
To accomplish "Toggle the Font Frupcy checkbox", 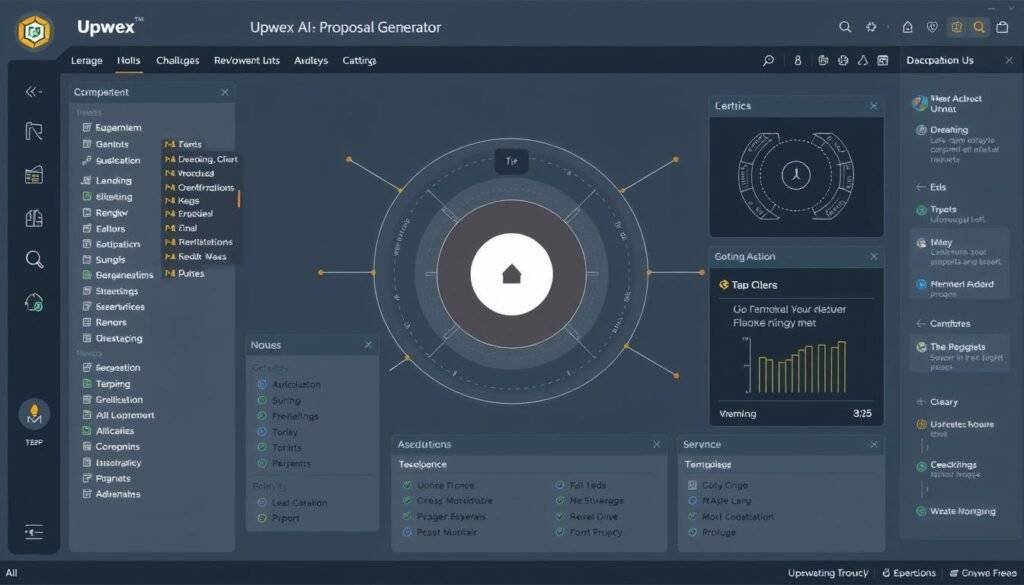I will coord(560,532).
